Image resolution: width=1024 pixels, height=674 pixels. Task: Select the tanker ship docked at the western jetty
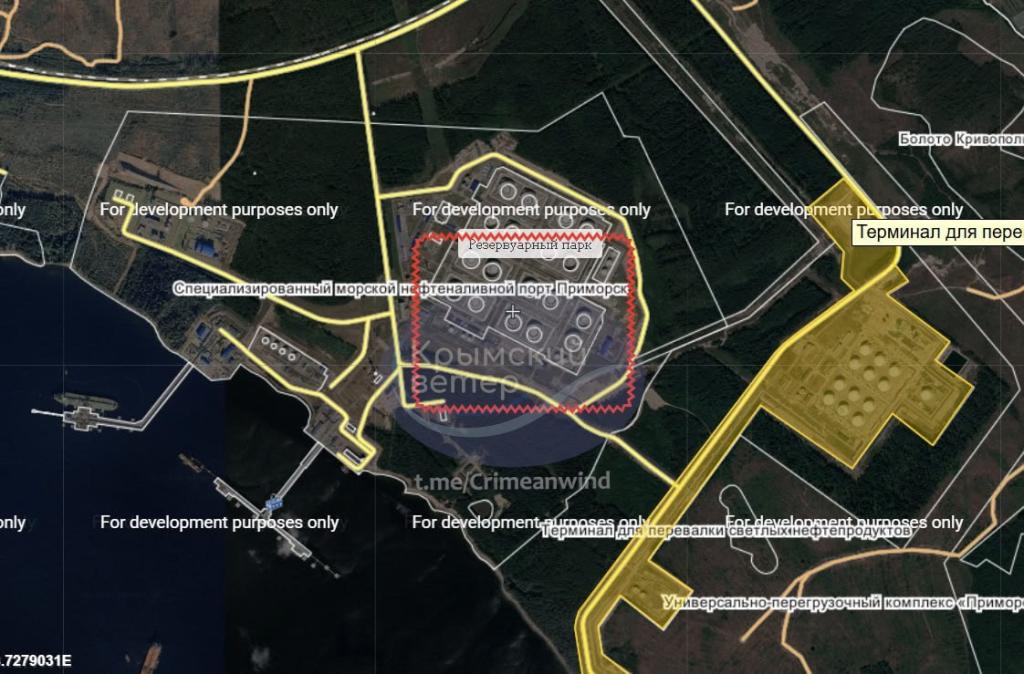click(x=86, y=401)
